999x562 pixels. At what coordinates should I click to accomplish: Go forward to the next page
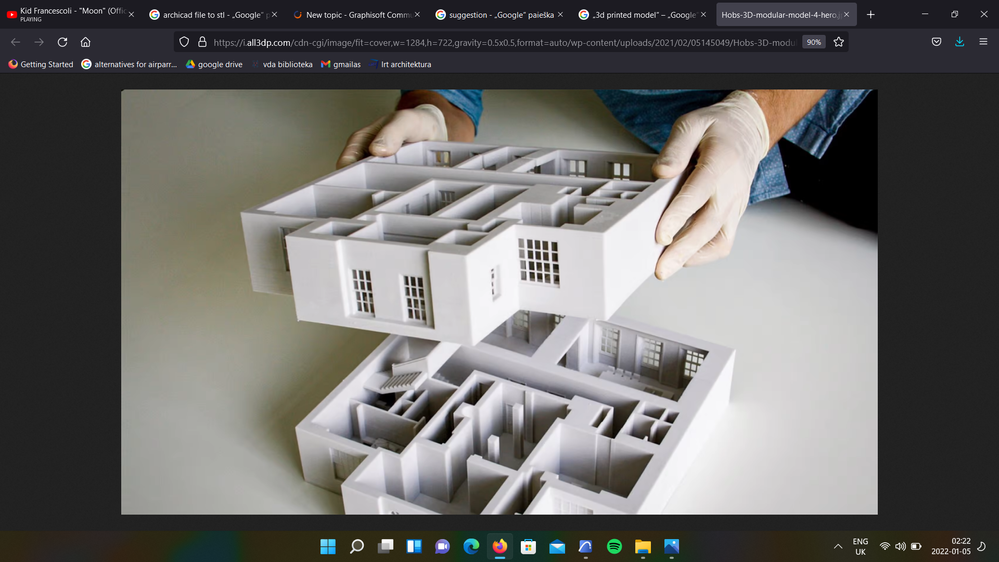(x=39, y=42)
